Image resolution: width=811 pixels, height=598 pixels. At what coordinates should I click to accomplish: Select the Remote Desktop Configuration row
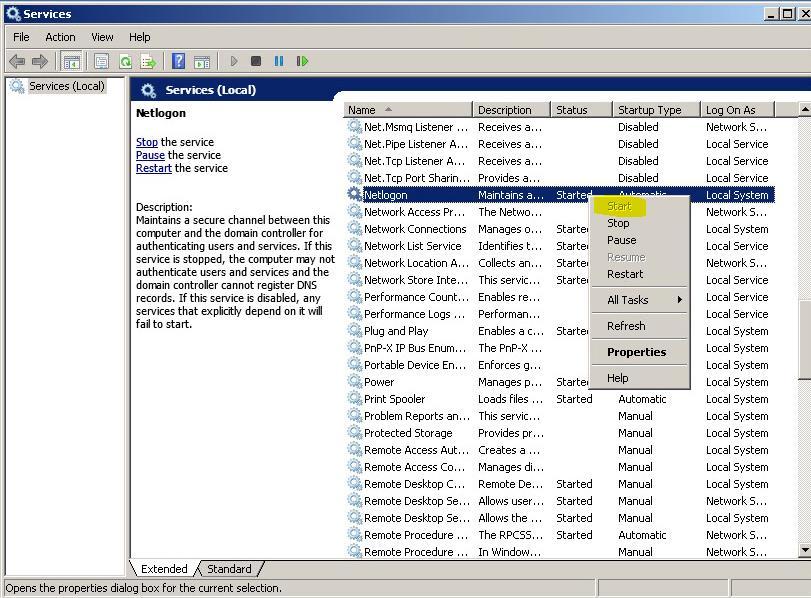[x=561, y=484]
